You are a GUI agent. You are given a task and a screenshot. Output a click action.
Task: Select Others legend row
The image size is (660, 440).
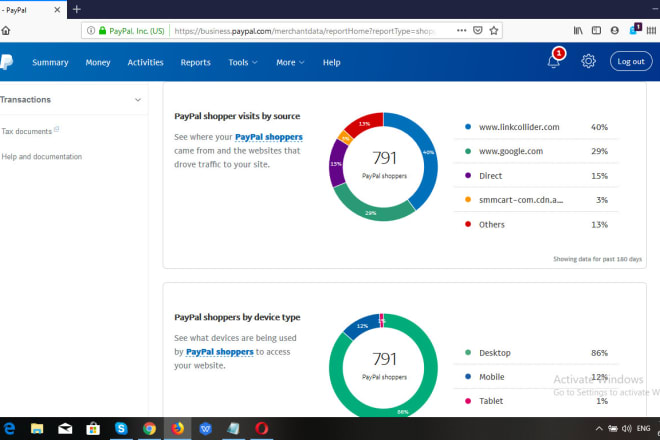point(536,224)
